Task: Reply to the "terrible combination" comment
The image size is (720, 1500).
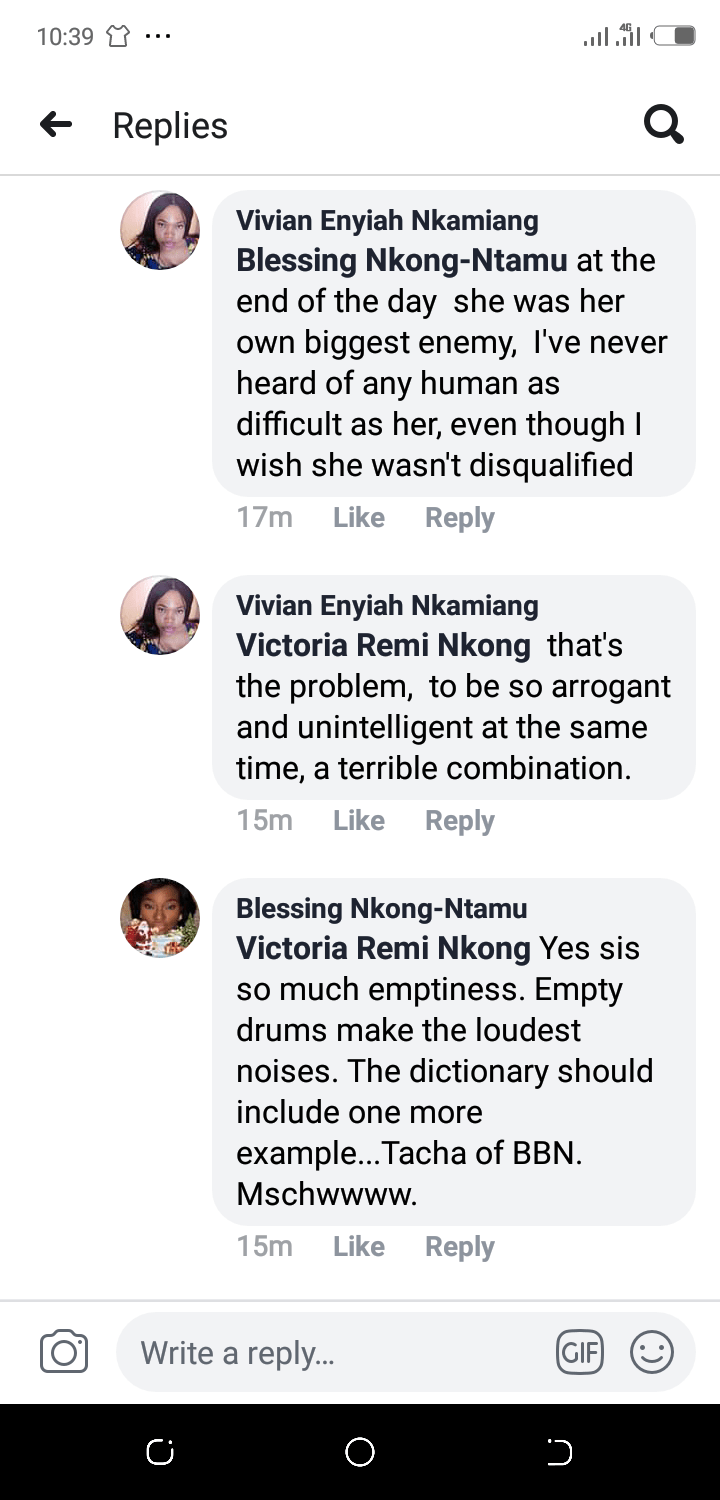Action: tap(459, 821)
